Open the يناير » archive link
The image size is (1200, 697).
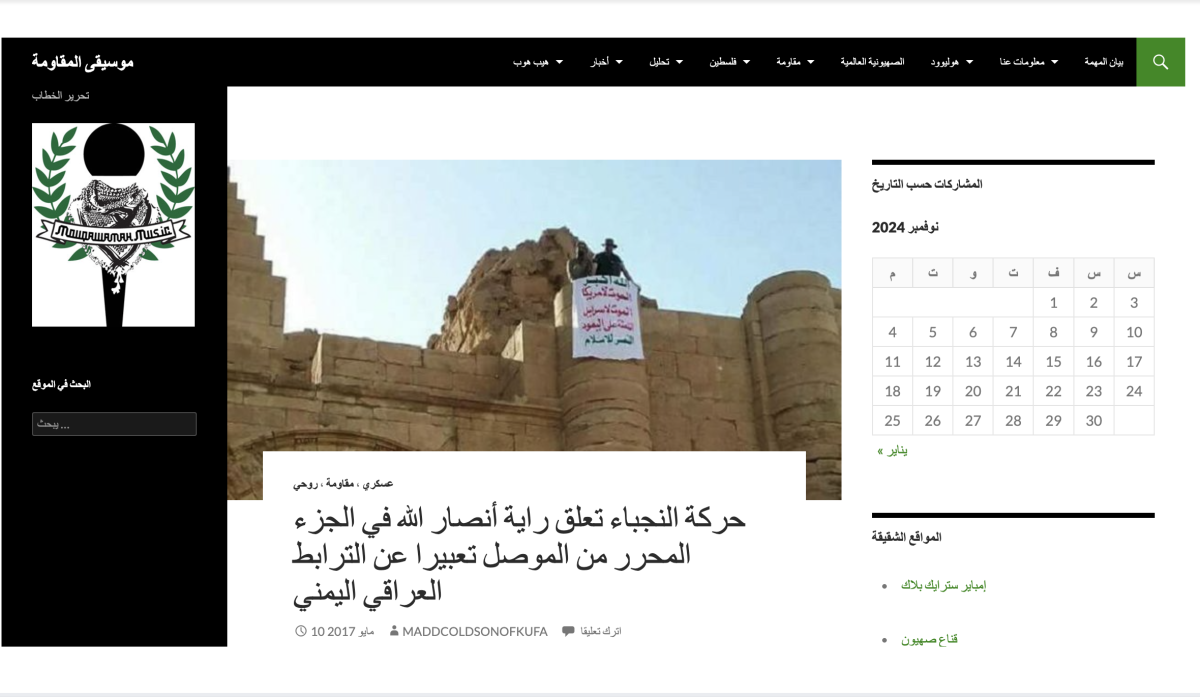pyautogui.click(x=891, y=450)
